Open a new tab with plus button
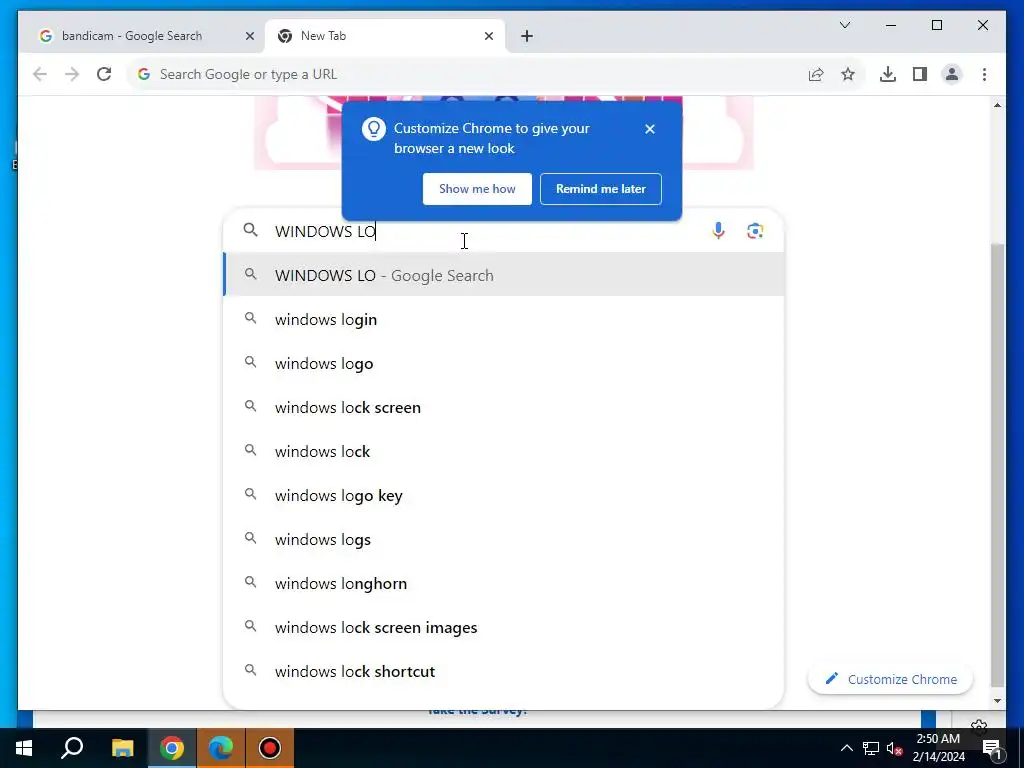 527,37
